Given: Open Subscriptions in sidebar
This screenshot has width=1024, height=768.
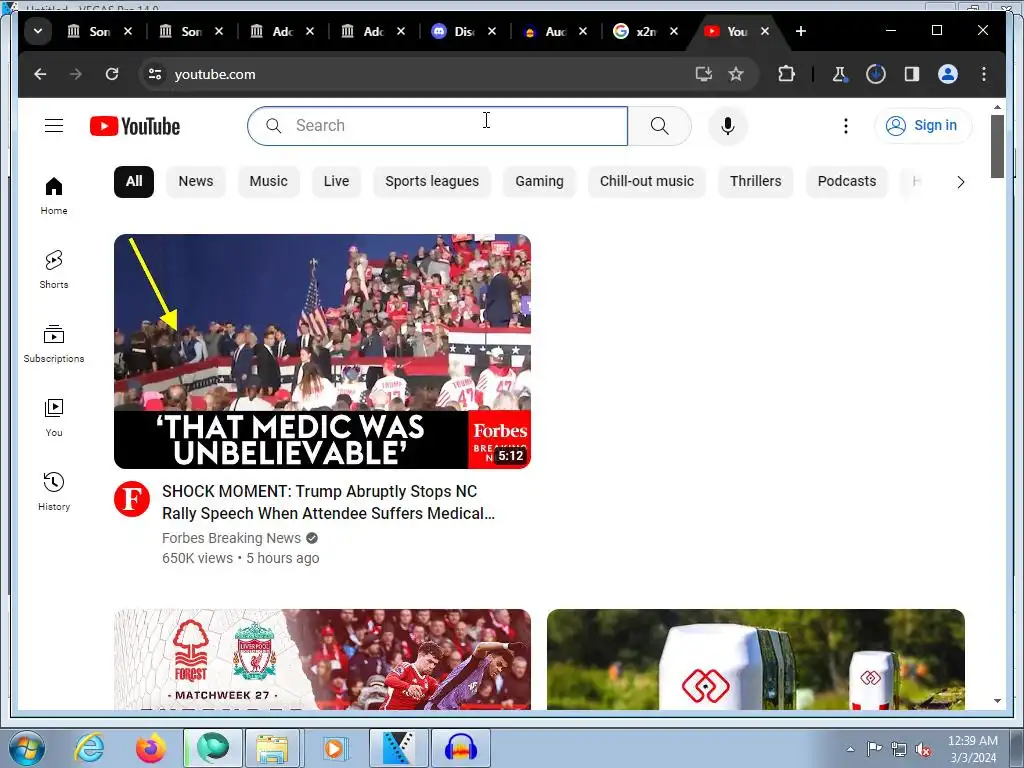Looking at the screenshot, I should 54,344.
